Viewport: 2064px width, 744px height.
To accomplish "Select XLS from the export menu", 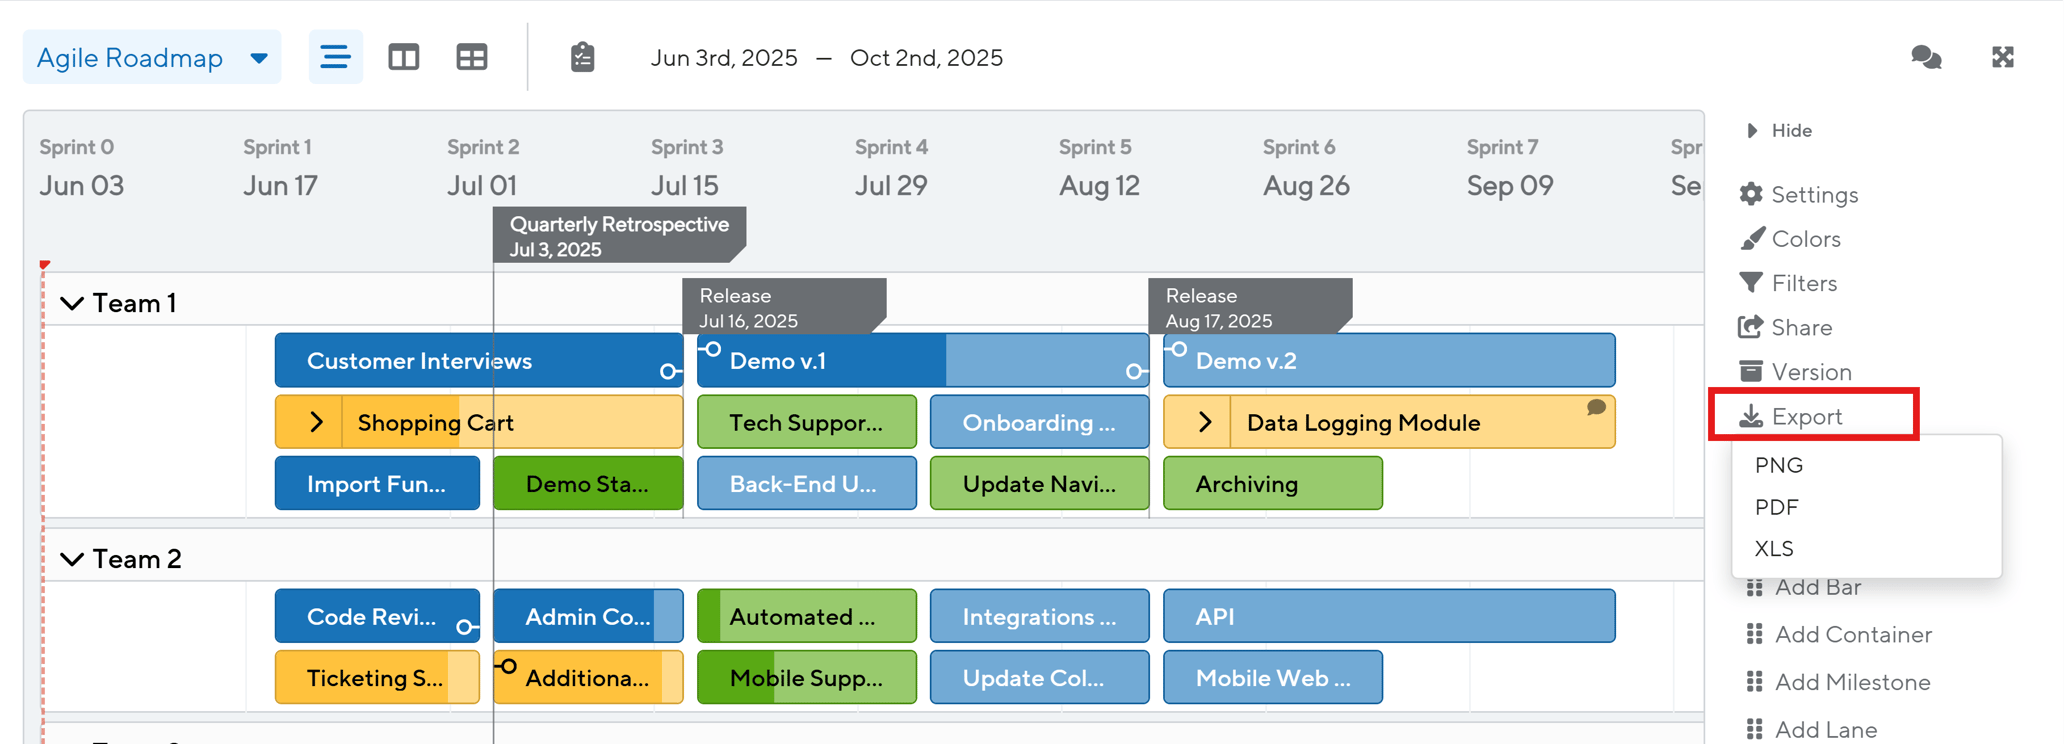I will tap(1773, 548).
